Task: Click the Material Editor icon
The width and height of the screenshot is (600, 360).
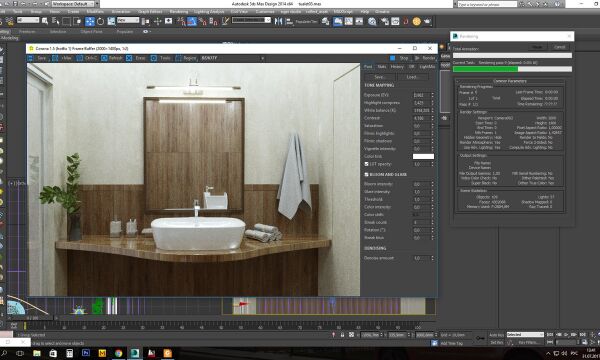Action: coord(372,21)
